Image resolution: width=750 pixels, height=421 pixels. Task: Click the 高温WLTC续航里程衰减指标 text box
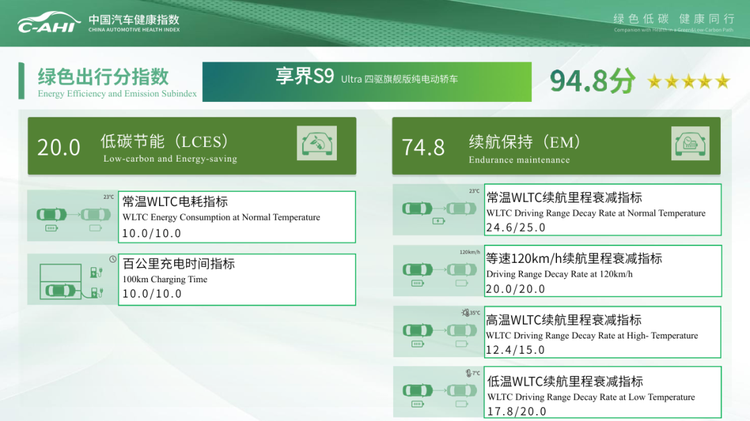(602, 331)
